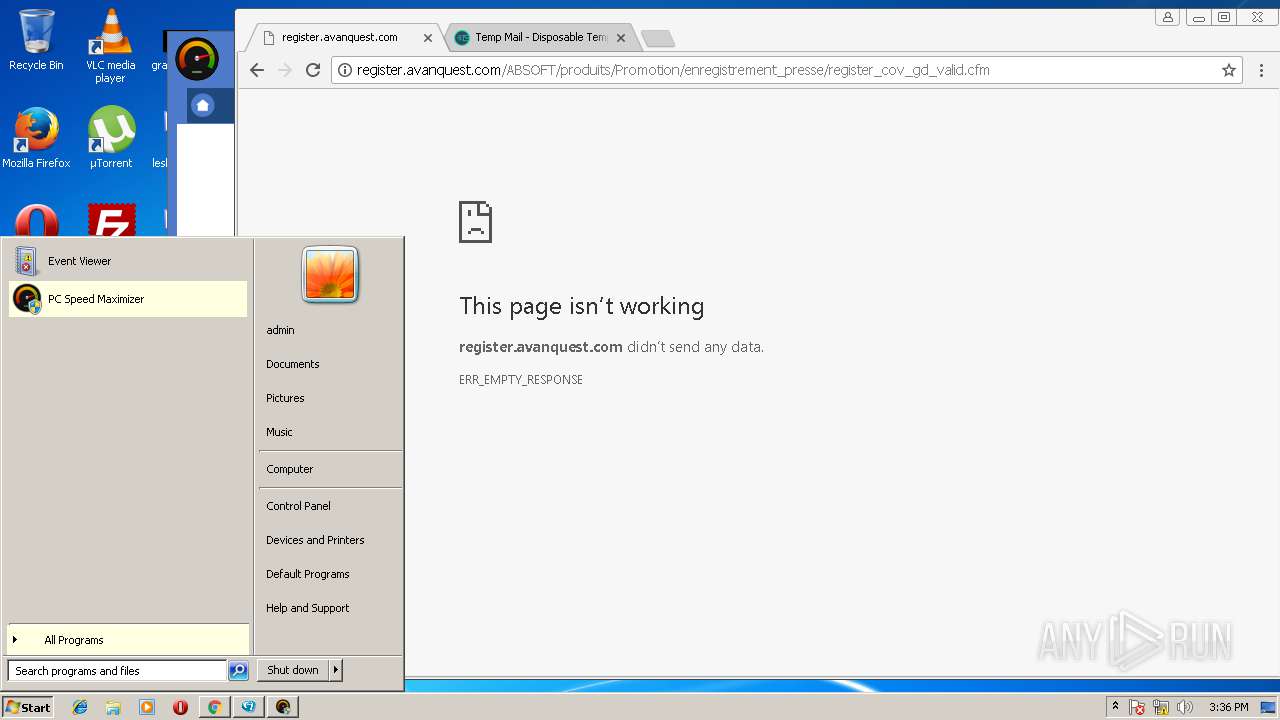The width and height of the screenshot is (1280, 720).
Task: Open the volume speaker tray icon
Action: tap(1185, 707)
